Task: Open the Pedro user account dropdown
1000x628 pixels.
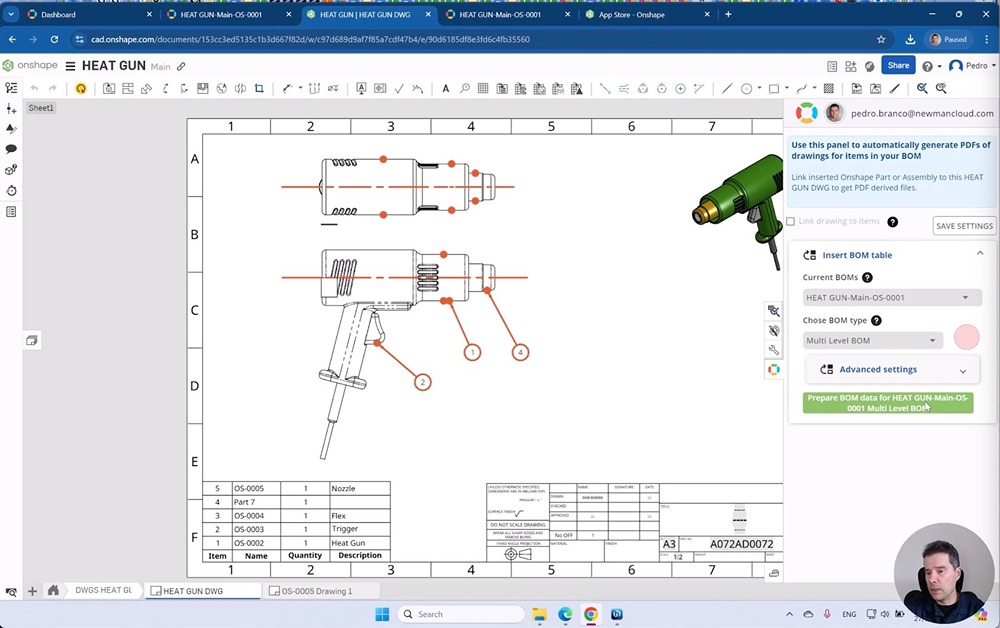Action: click(x=972, y=66)
